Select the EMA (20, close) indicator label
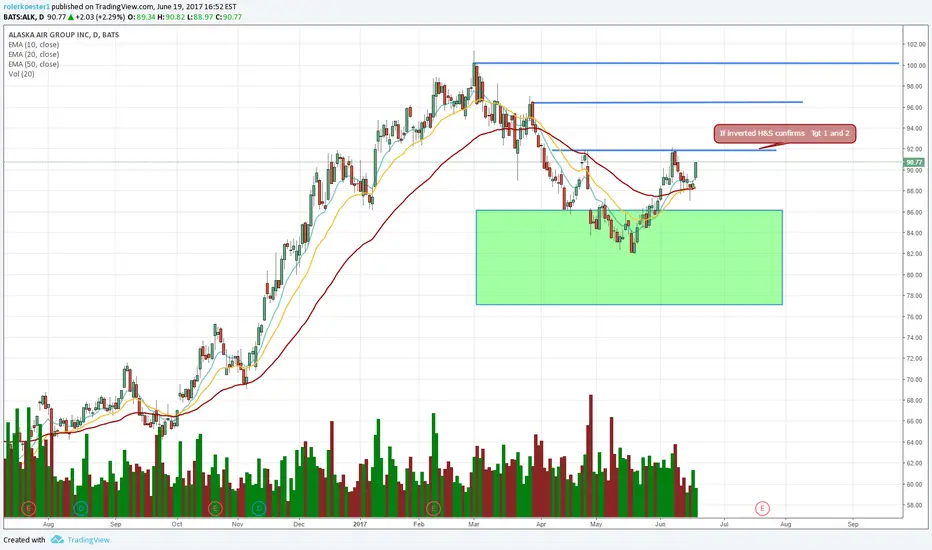This screenshot has width=932, height=550. (x=33, y=54)
